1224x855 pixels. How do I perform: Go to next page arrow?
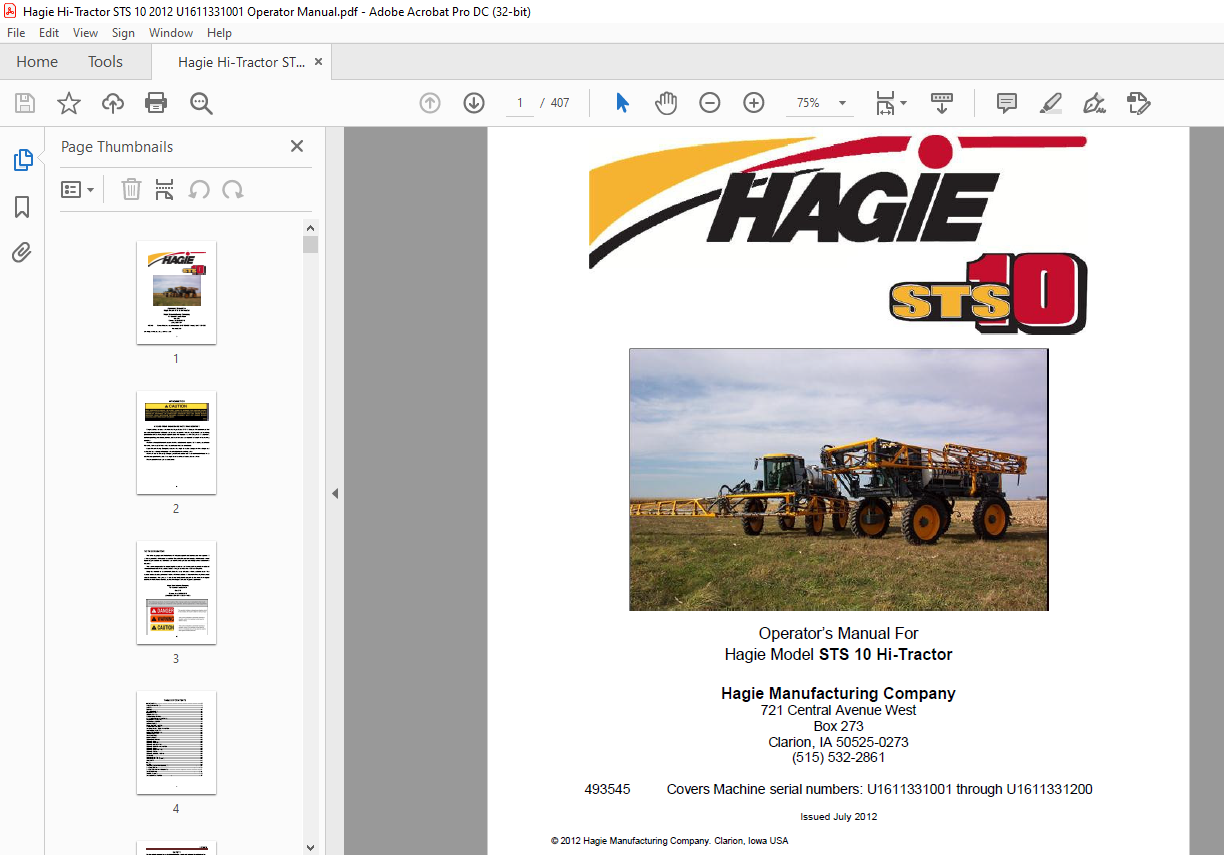[x=474, y=103]
